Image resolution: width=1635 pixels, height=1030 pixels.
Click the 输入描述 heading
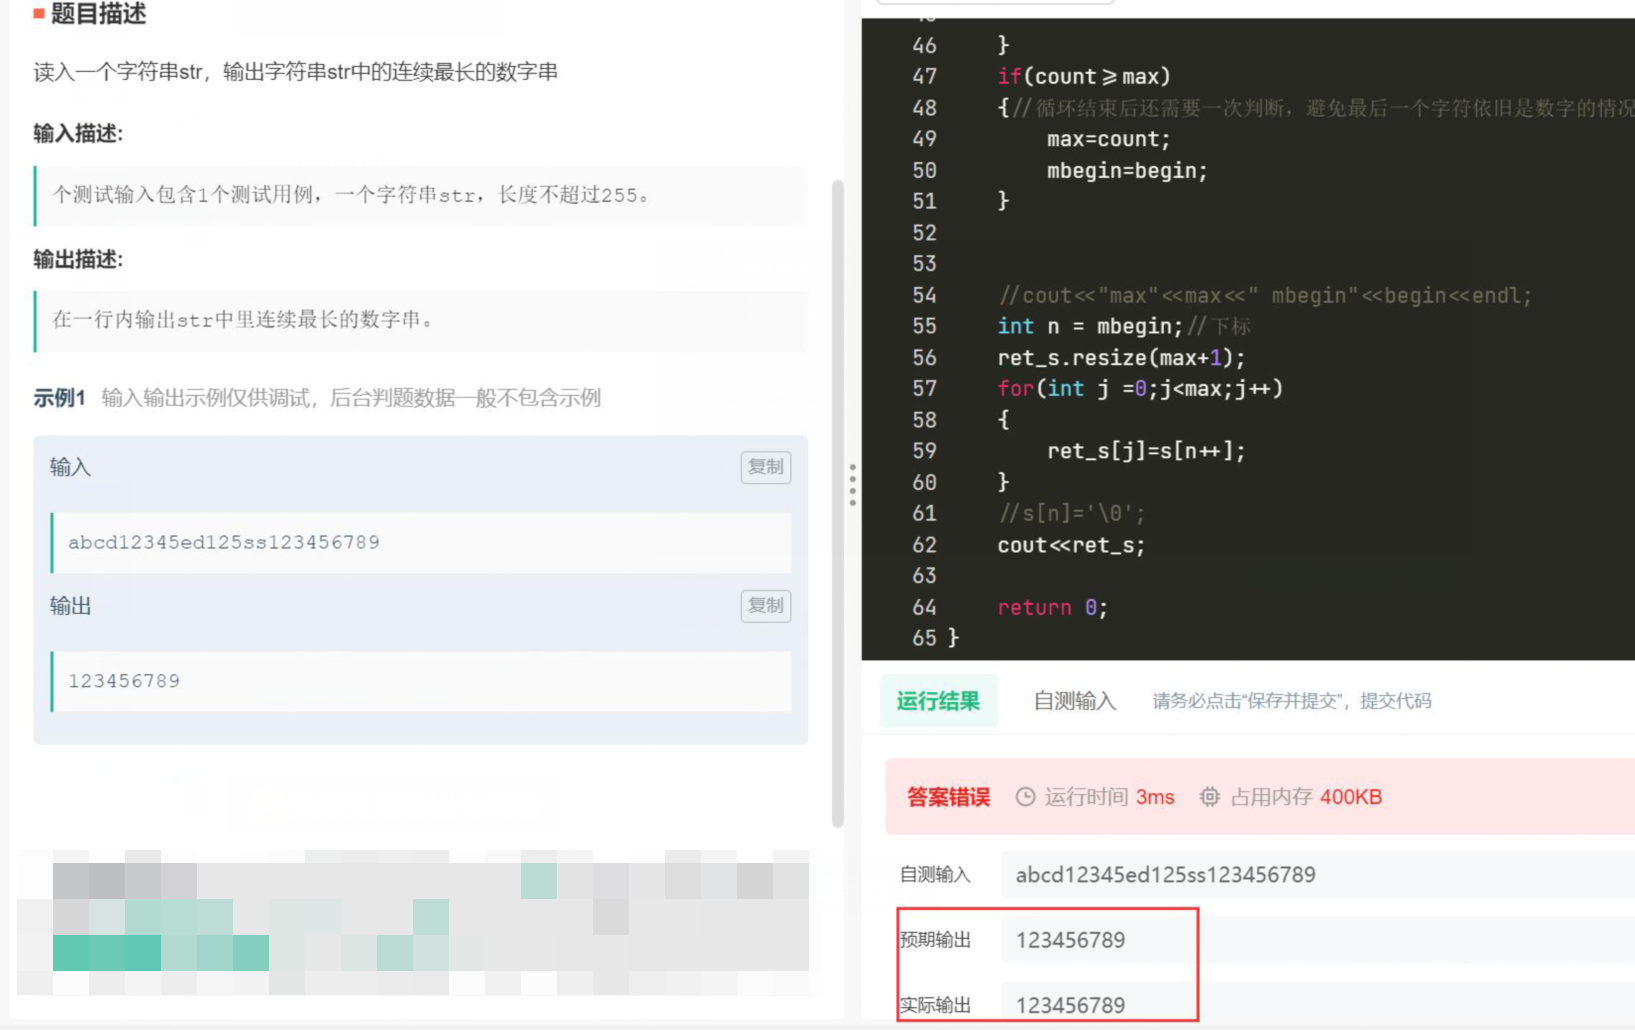78,133
